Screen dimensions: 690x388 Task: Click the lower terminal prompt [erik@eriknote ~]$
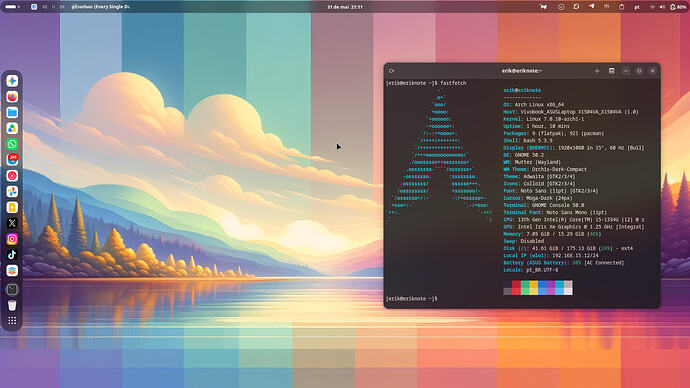tap(411, 299)
